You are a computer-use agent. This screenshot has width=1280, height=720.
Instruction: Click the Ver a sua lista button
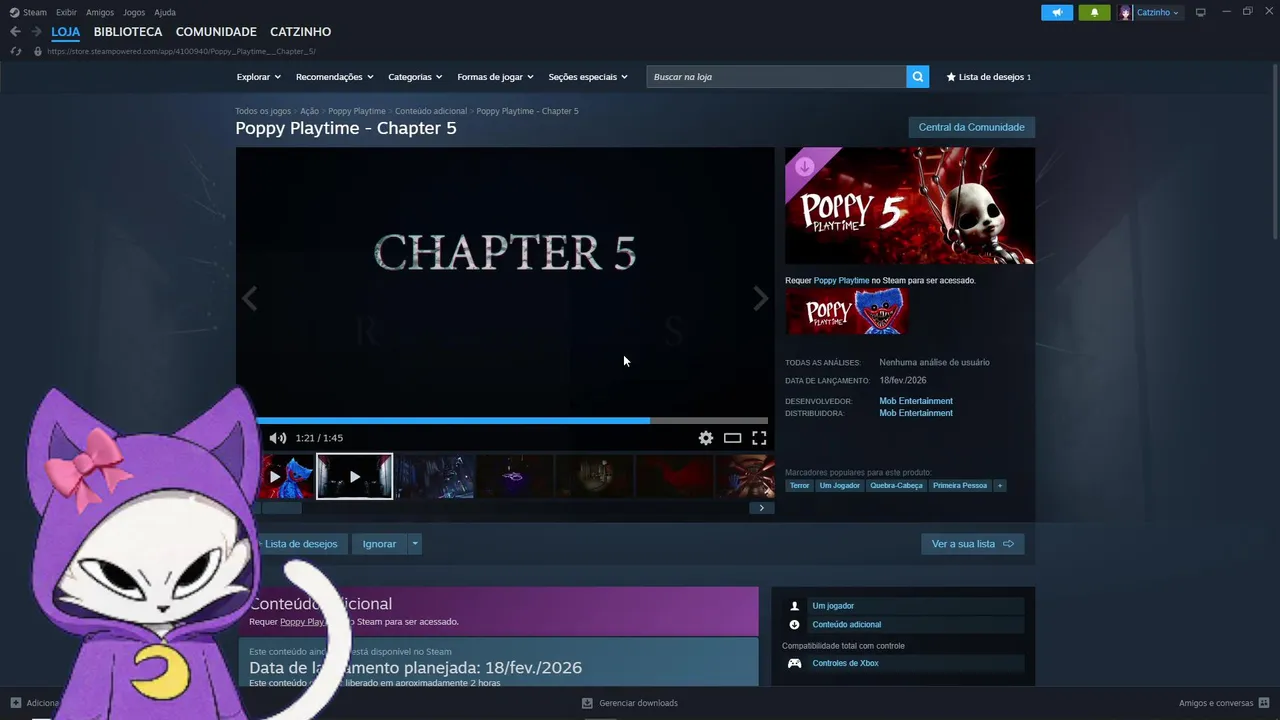point(972,544)
